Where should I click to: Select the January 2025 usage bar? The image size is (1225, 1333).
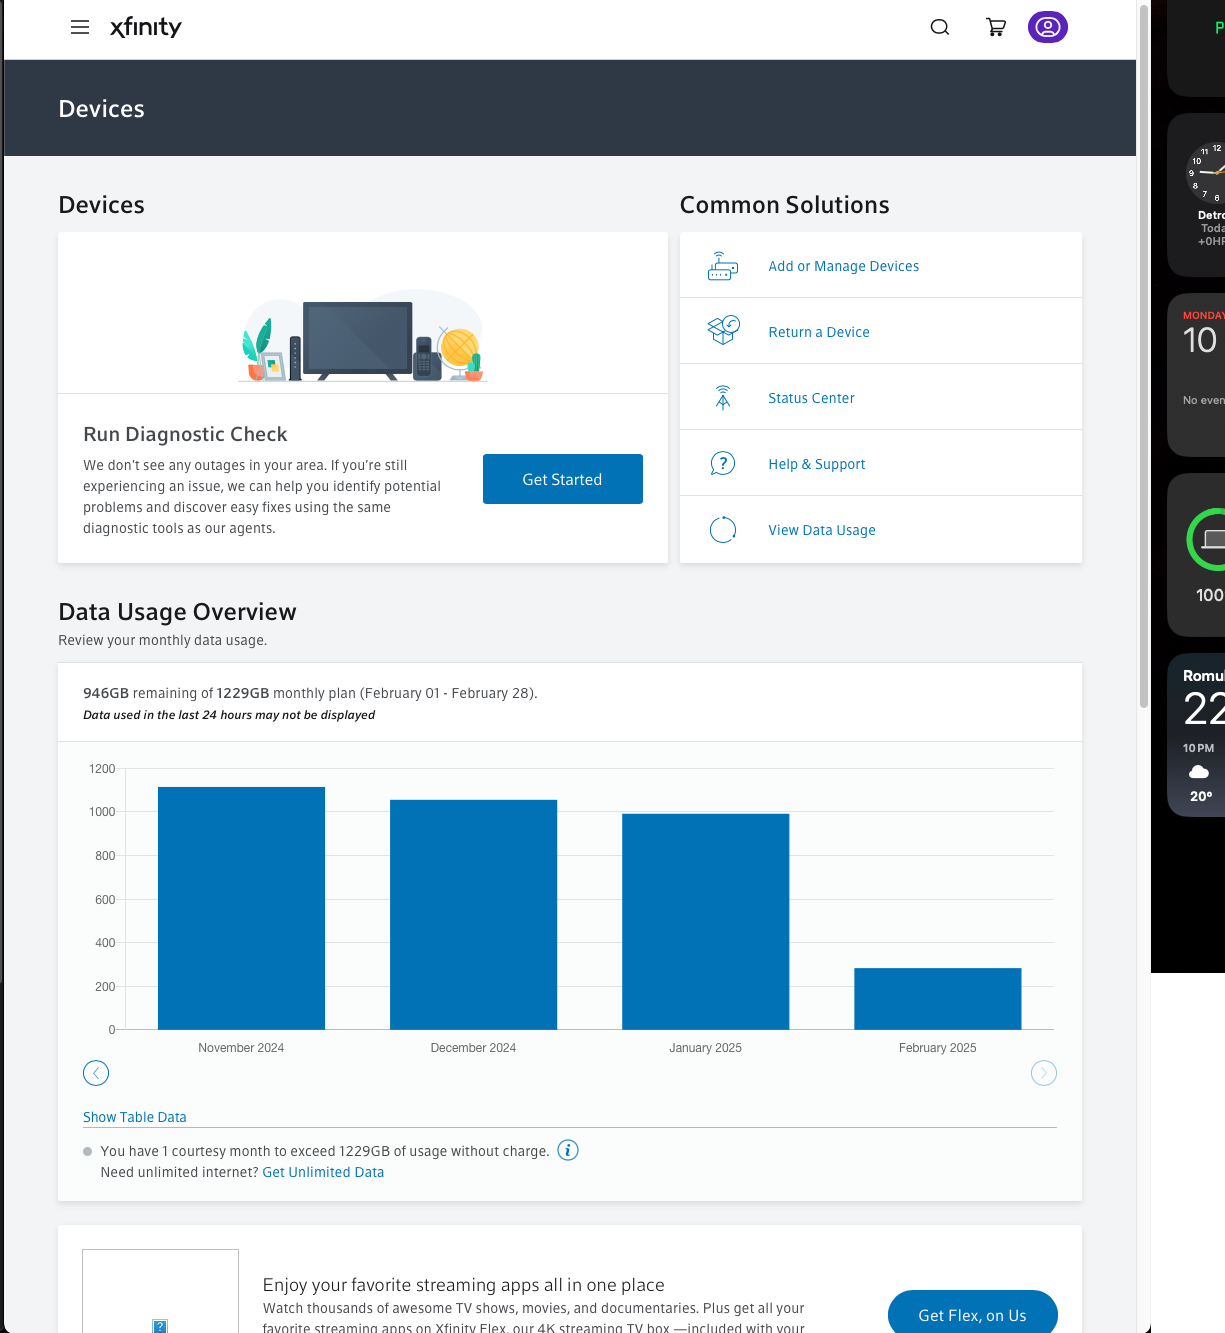tap(705, 921)
